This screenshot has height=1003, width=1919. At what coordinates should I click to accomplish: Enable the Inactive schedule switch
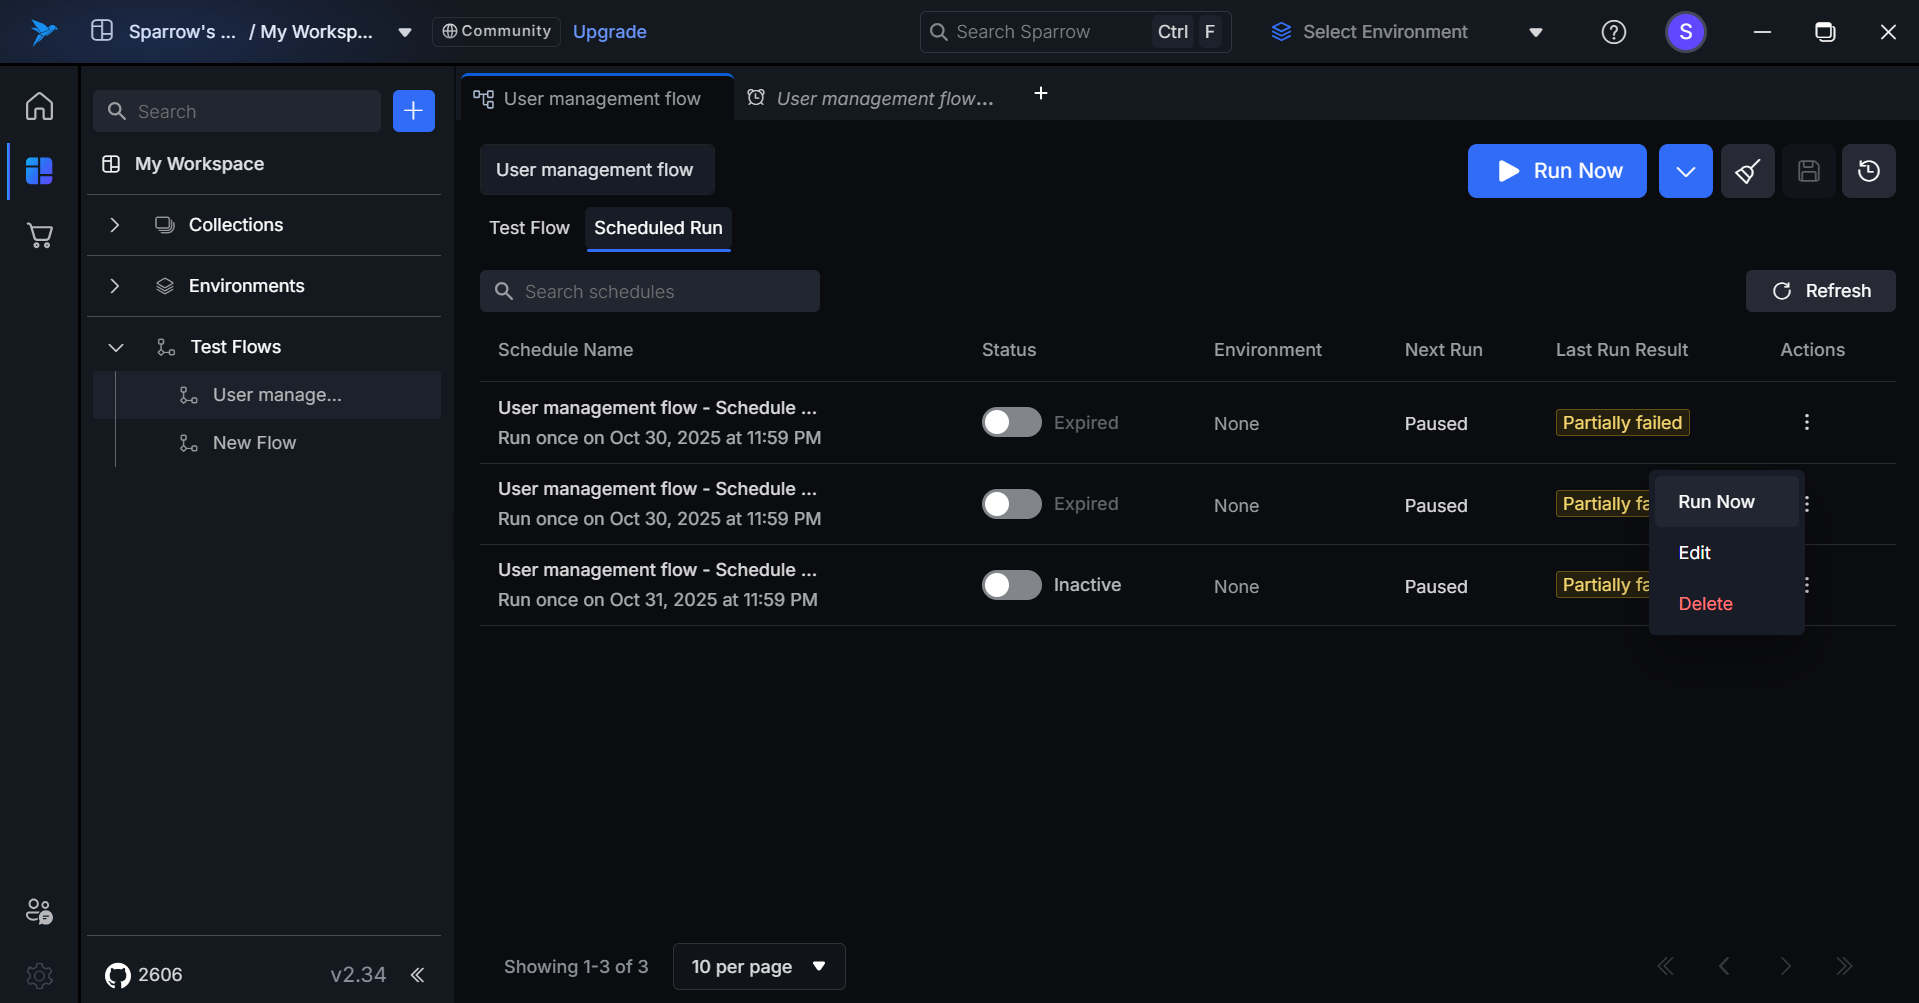pyautogui.click(x=1011, y=585)
